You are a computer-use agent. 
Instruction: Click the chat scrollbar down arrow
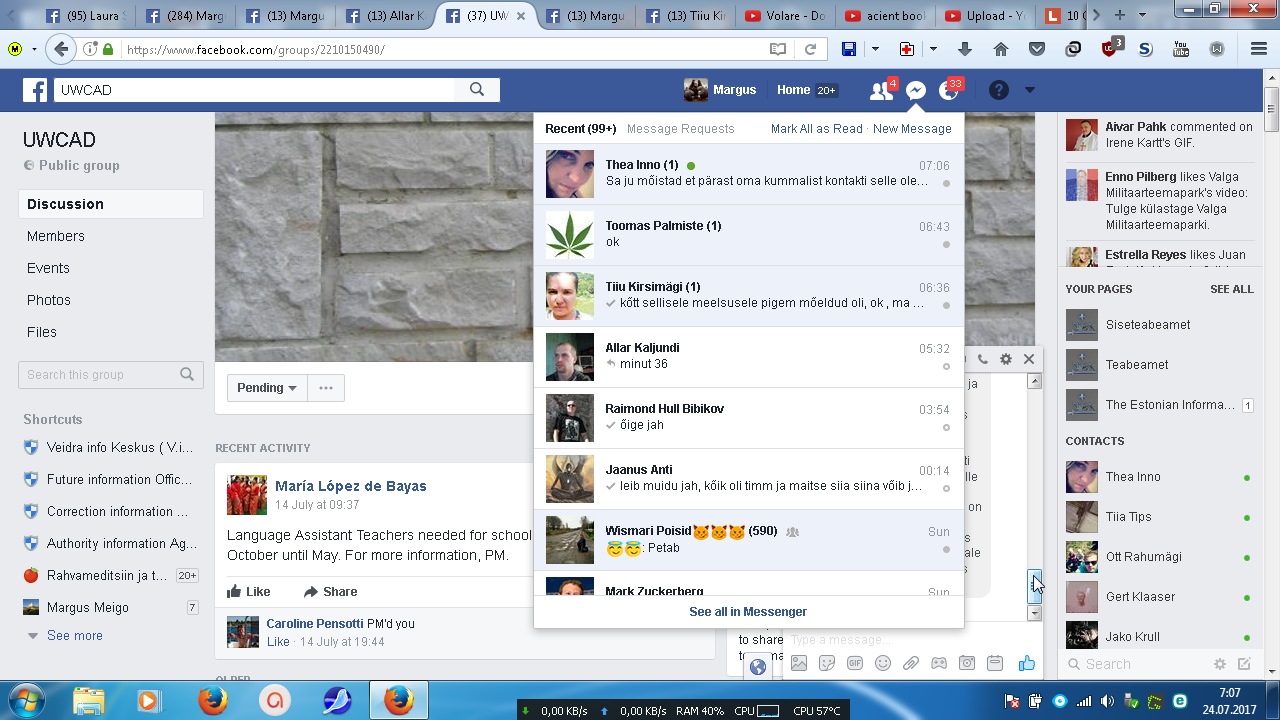click(x=1035, y=613)
